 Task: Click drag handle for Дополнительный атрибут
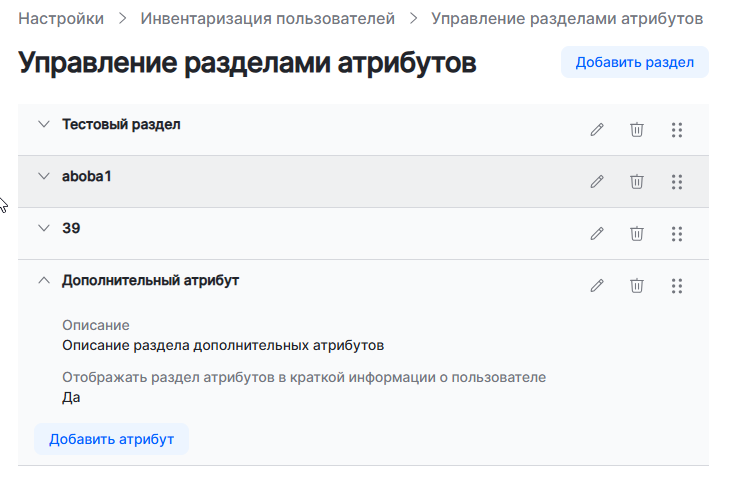[x=677, y=285]
